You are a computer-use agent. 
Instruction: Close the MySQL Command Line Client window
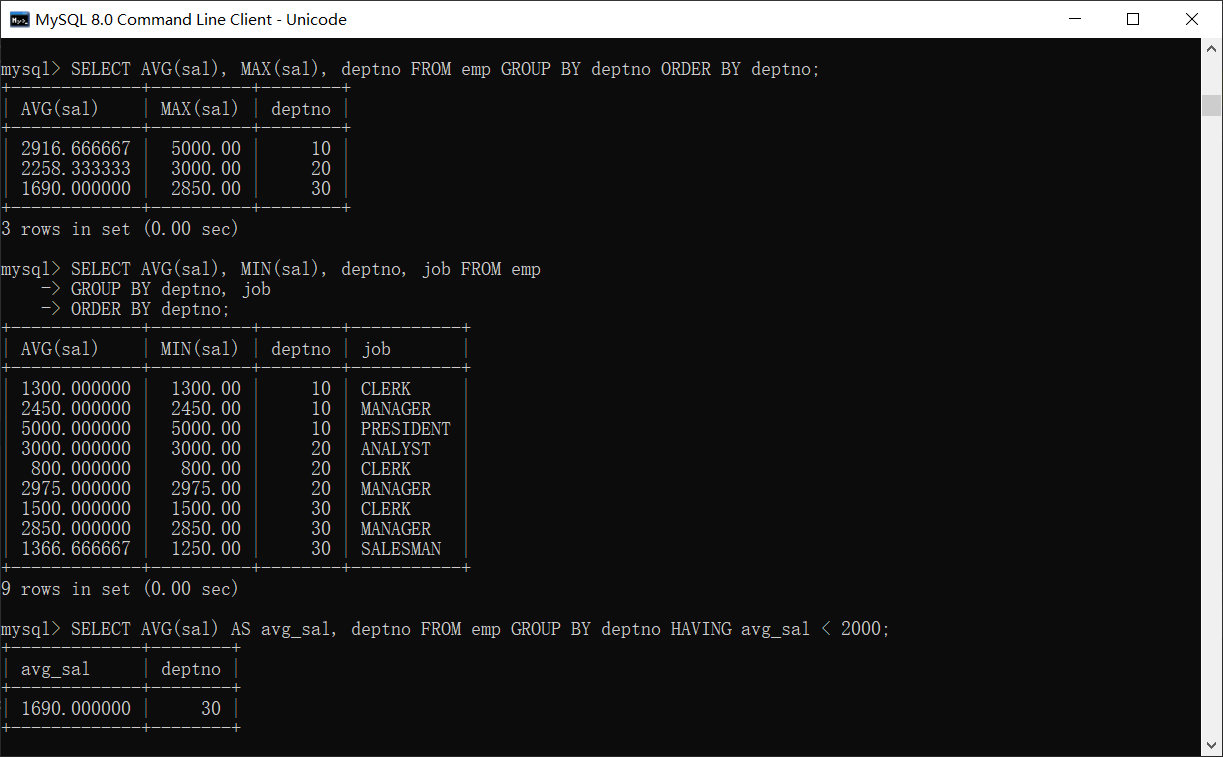click(1191, 19)
